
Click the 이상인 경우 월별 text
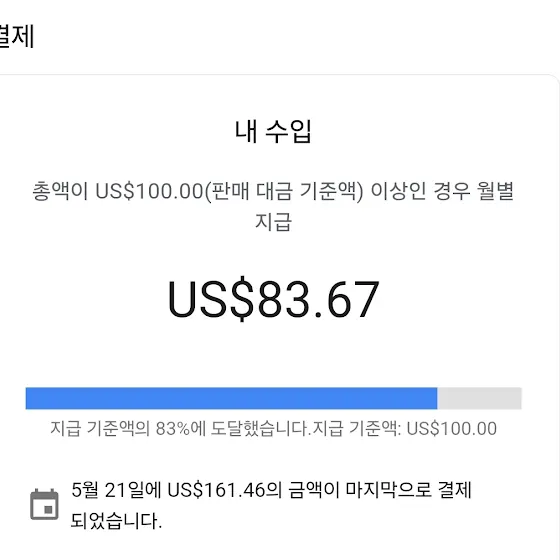point(442,191)
